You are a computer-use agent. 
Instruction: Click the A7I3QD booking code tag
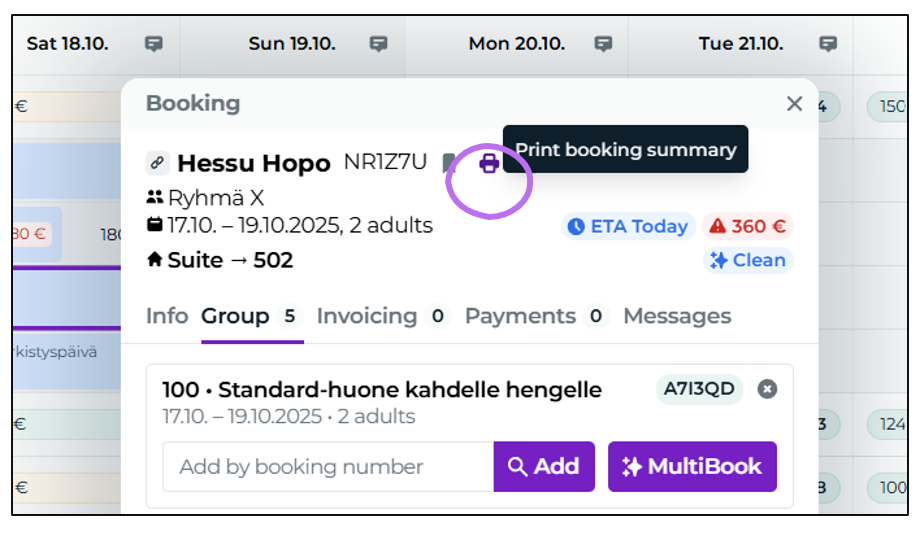699,389
